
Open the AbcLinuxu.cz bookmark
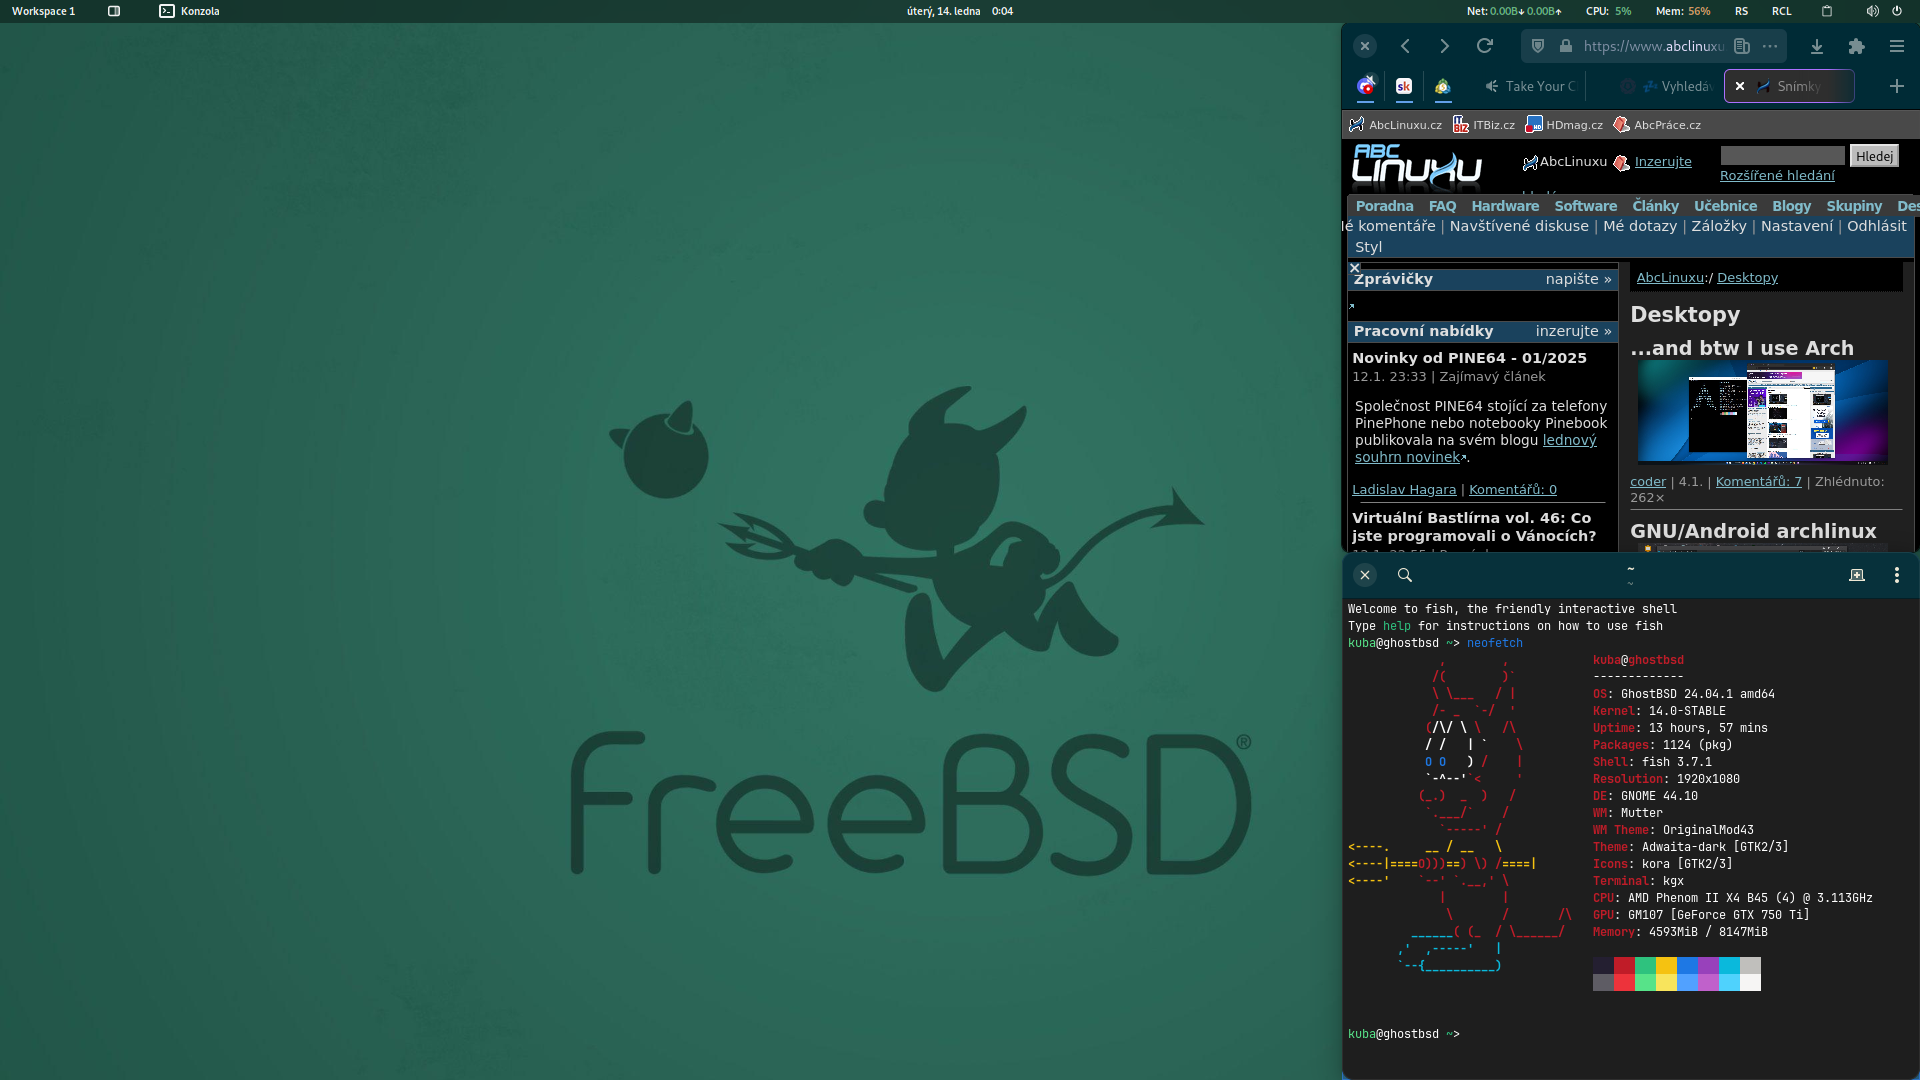pyautogui.click(x=1395, y=125)
